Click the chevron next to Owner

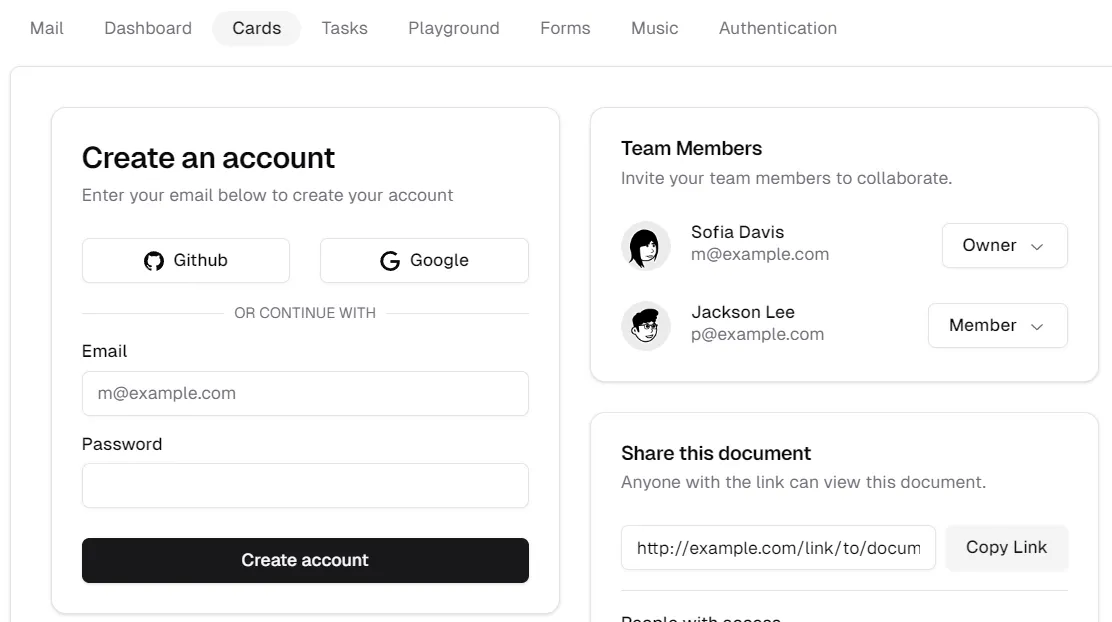click(1038, 246)
